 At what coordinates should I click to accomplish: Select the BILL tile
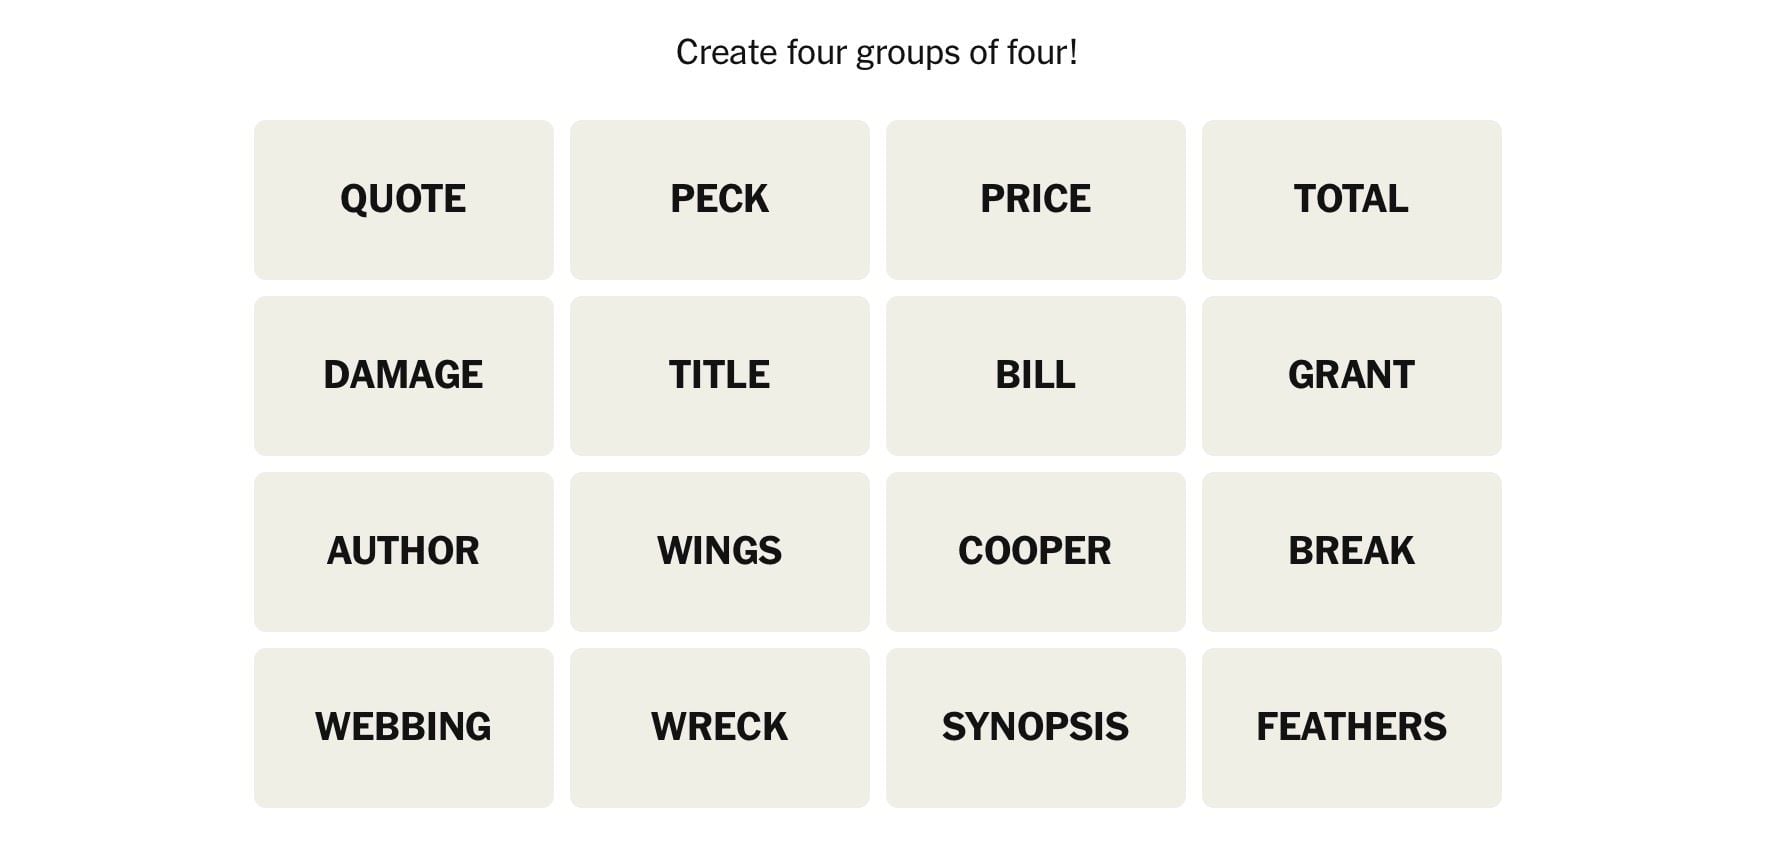(1035, 375)
